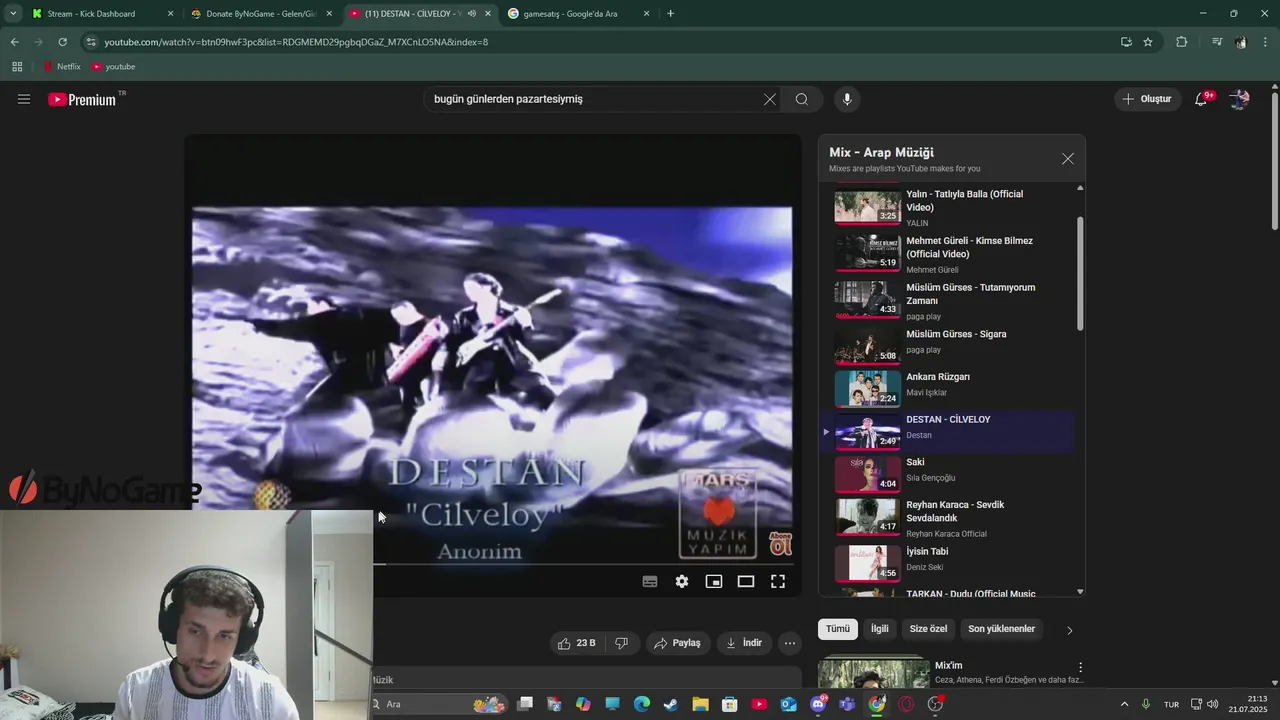Reload the current page
This screenshot has width=1280, height=720.
(62, 42)
